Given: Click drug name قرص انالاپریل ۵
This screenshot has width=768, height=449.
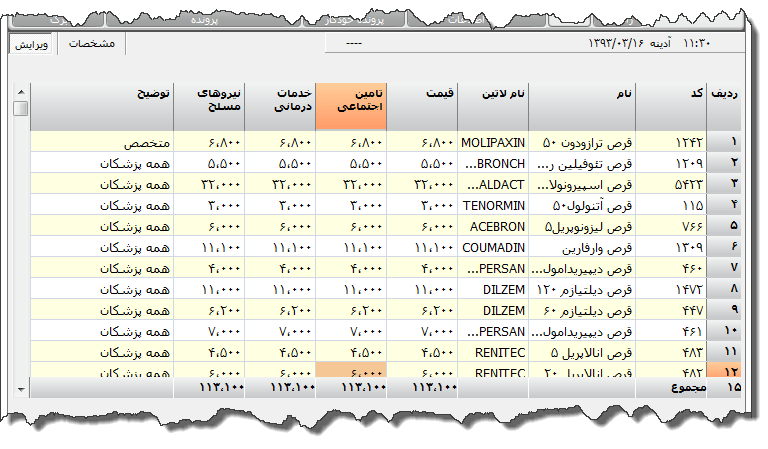Looking at the screenshot, I should (x=582, y=353).
